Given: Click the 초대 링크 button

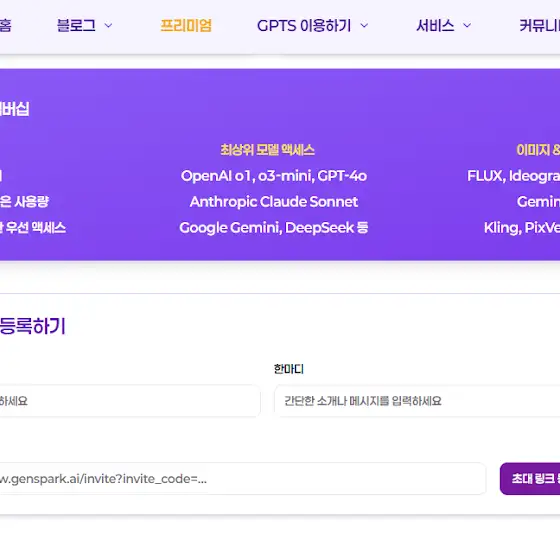Looking at the screenshot, I should pyautogui.click(x=530, y=479).
